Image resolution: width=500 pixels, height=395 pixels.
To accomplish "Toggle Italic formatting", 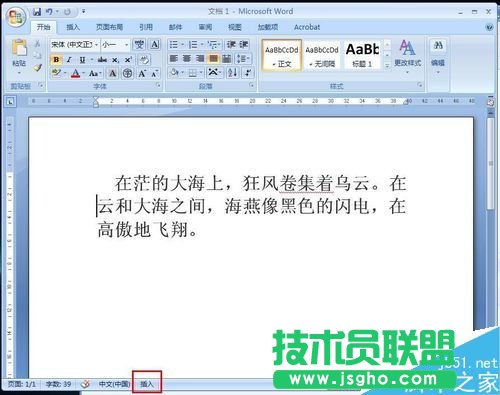I will pyautogui.click(x=69, y=60).
